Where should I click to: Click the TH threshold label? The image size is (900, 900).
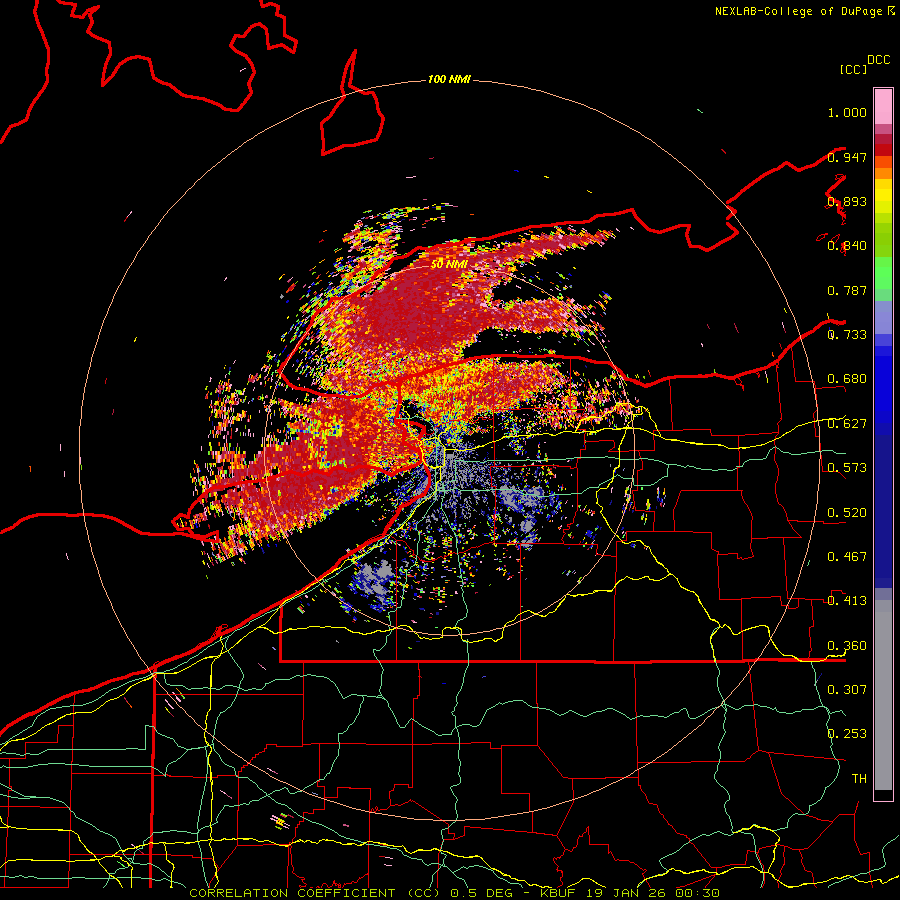[859, 779]
